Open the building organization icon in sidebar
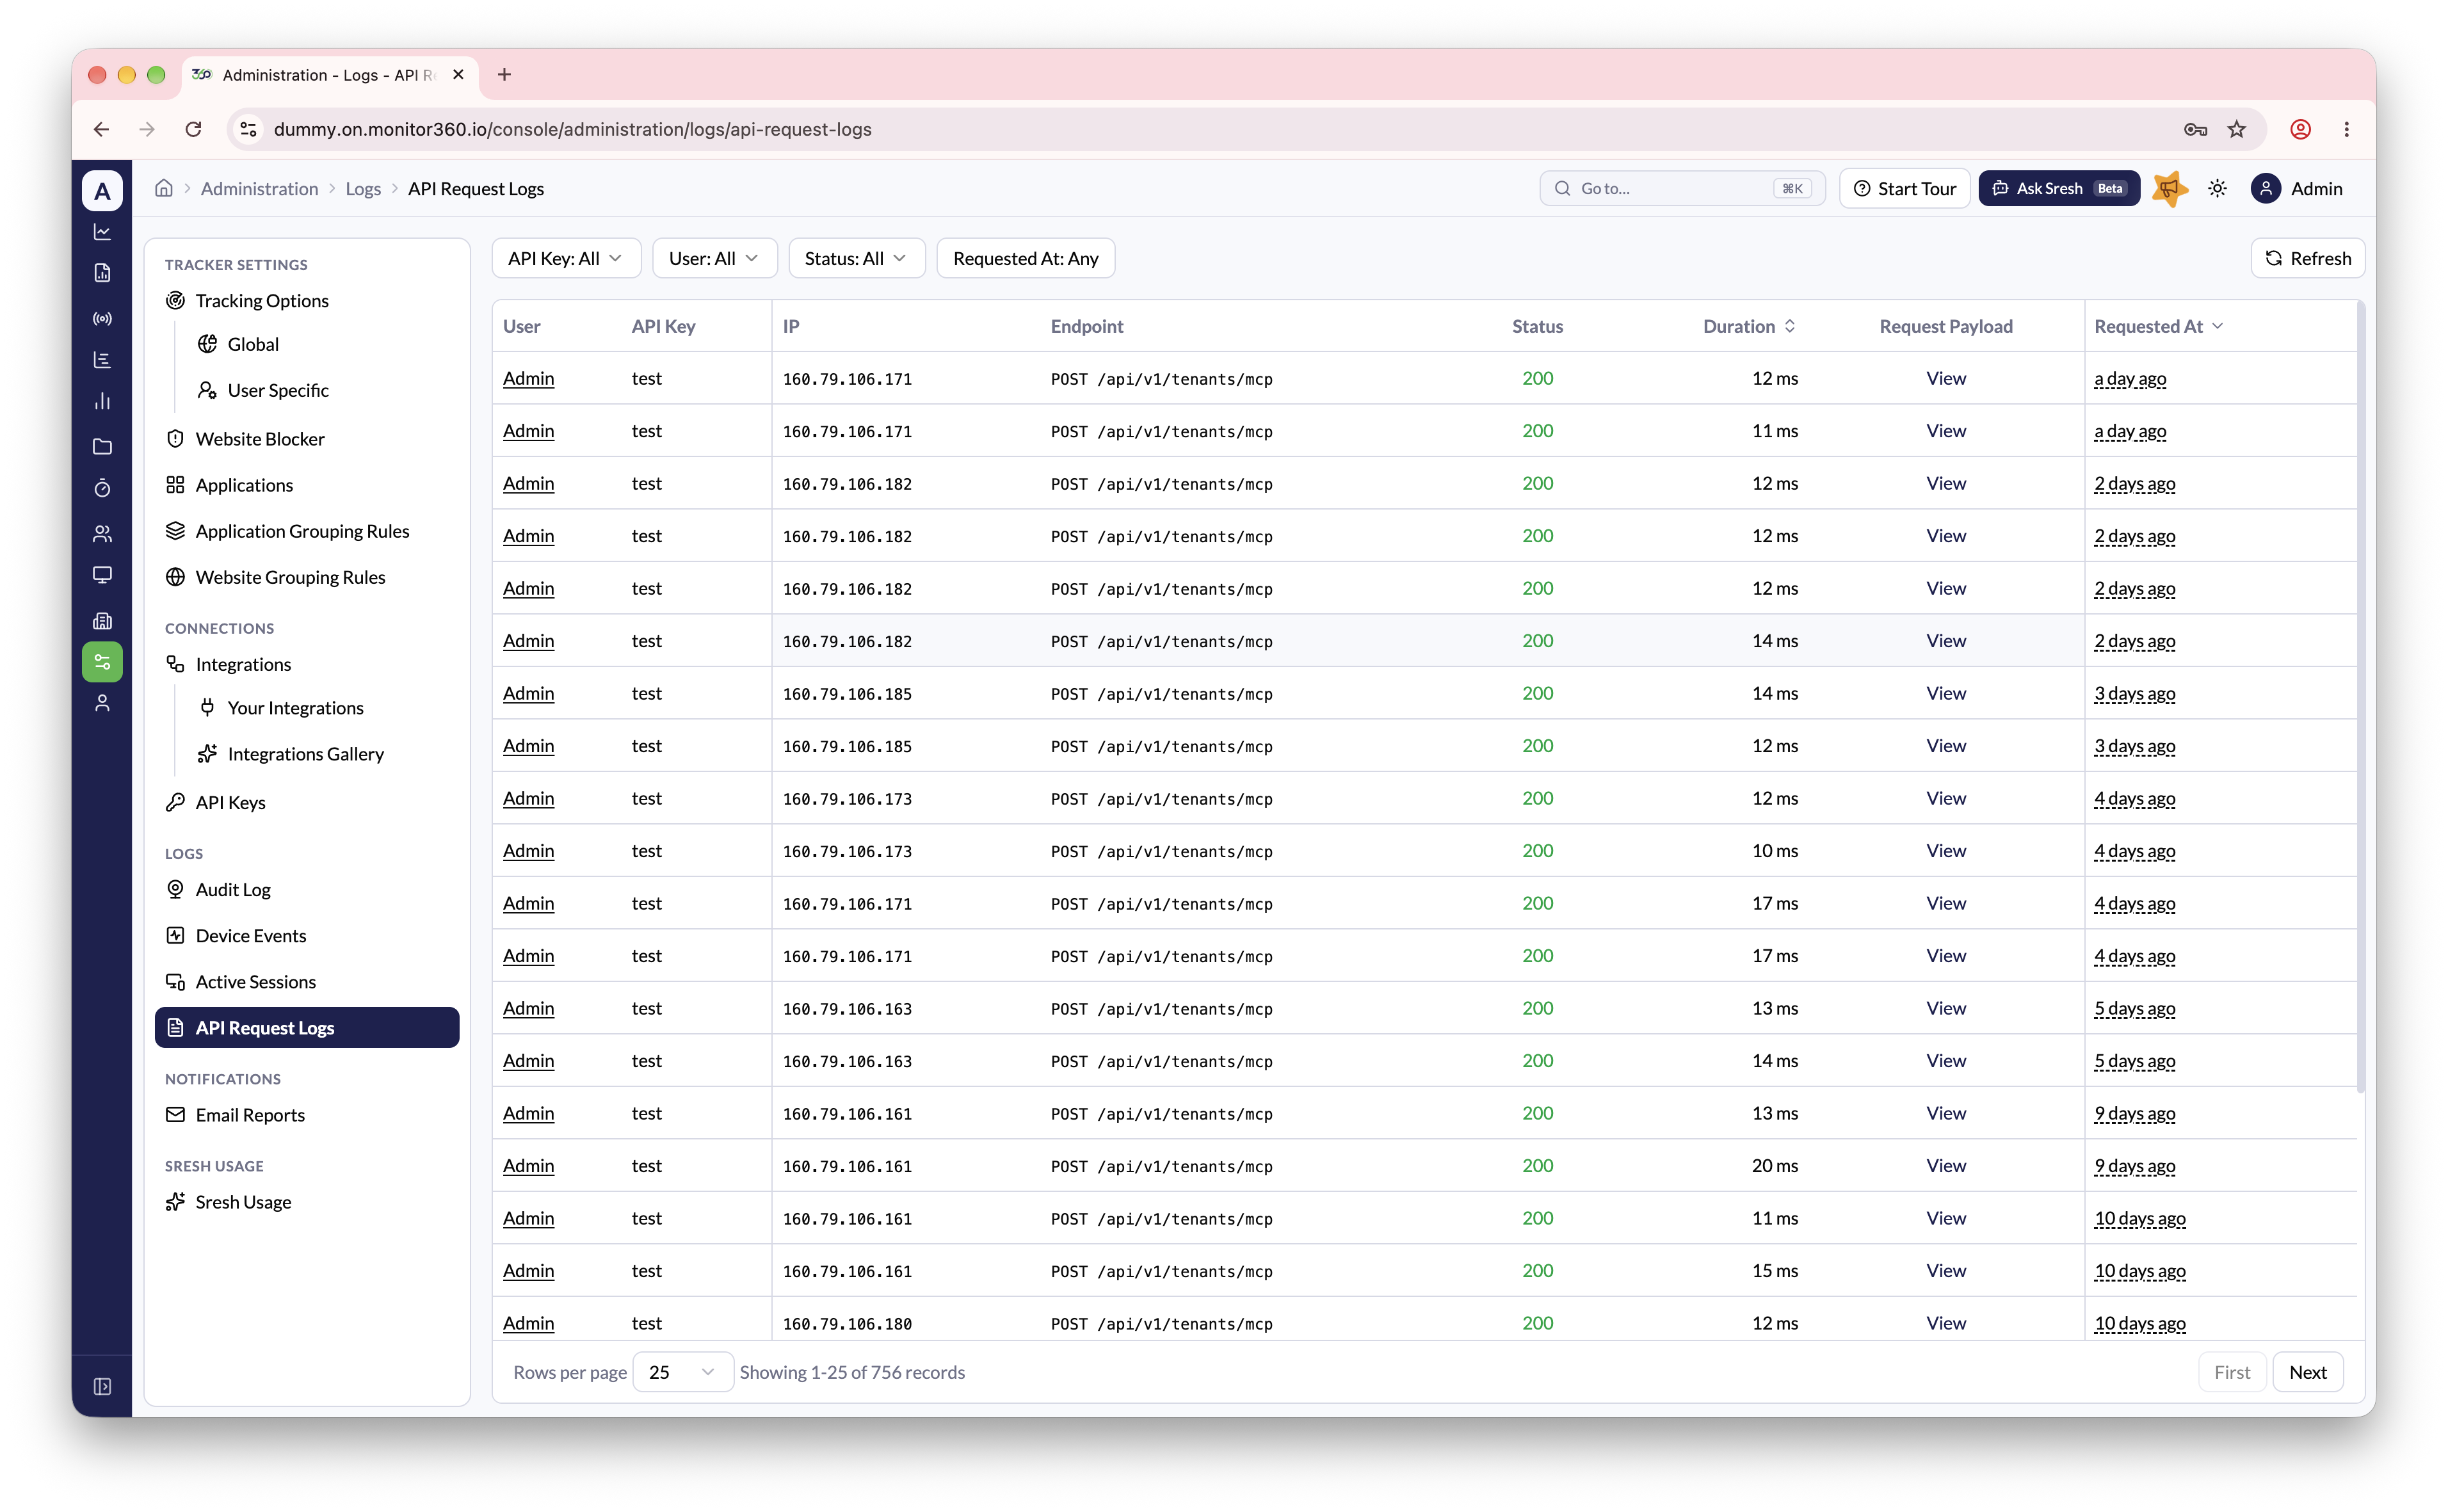This screenshot has width=2448, height=1512. coord(102,621)
